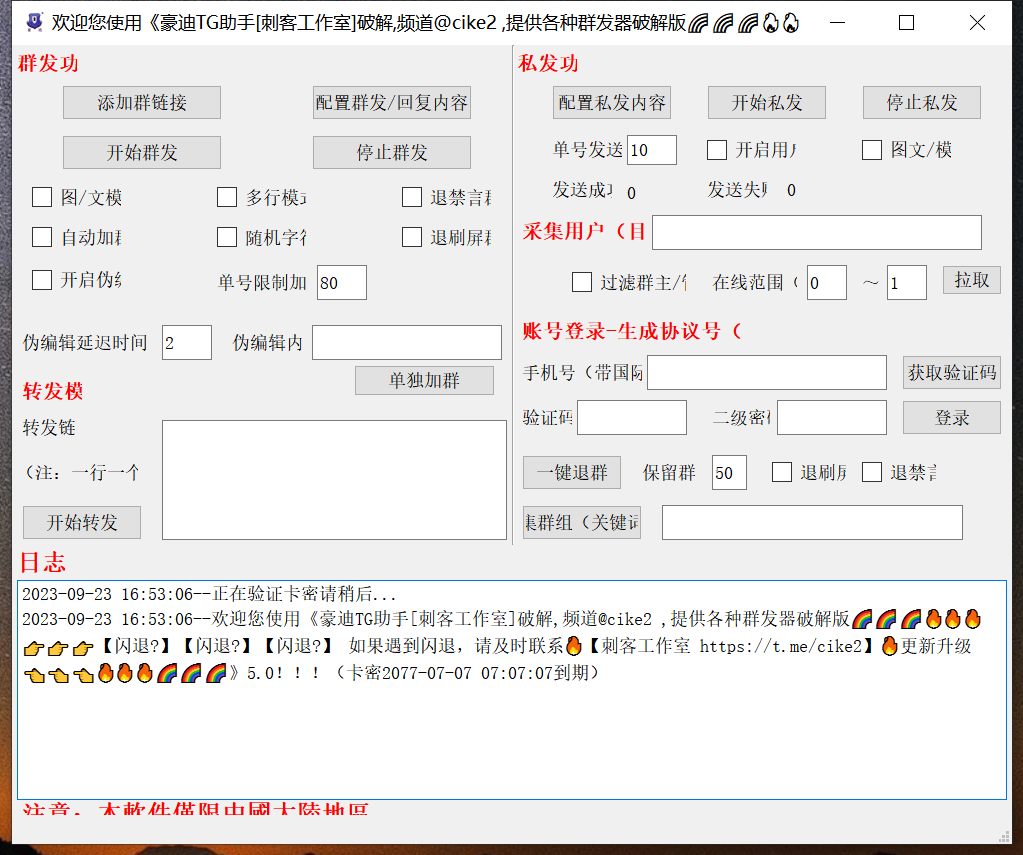This screenshot has height=855, width=1023.
Task: Check the 退刷屏 box in group options
Action: [x=412, y=237]
